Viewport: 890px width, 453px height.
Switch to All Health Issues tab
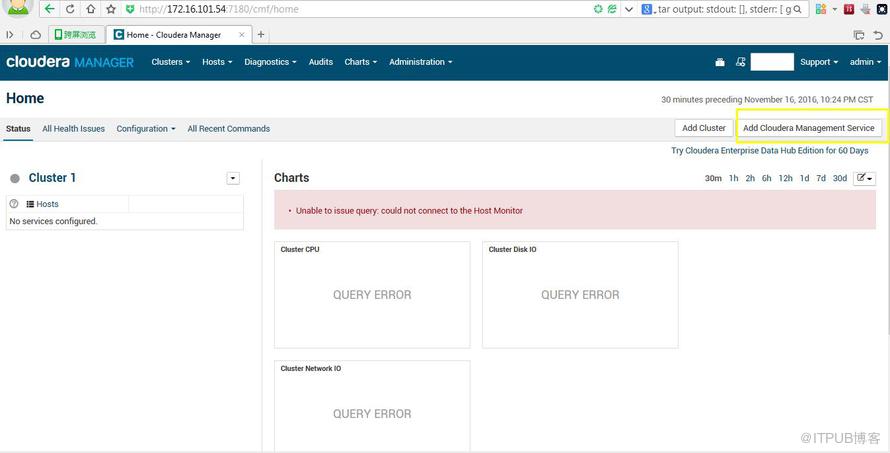point(73,129)
